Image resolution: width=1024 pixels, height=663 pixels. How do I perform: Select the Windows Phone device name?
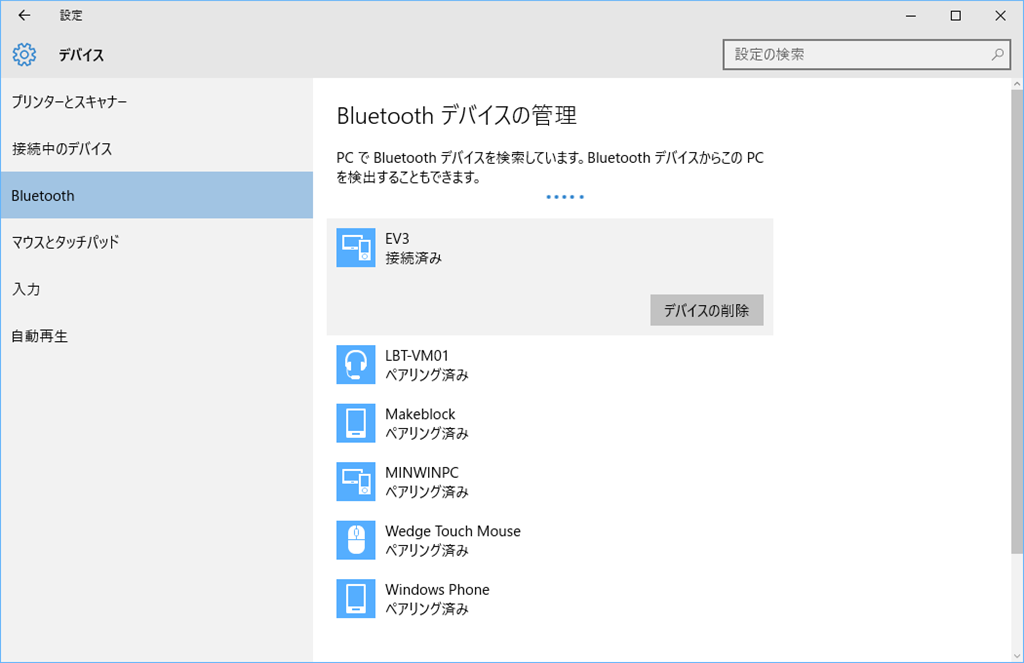(x=437, y=589)
